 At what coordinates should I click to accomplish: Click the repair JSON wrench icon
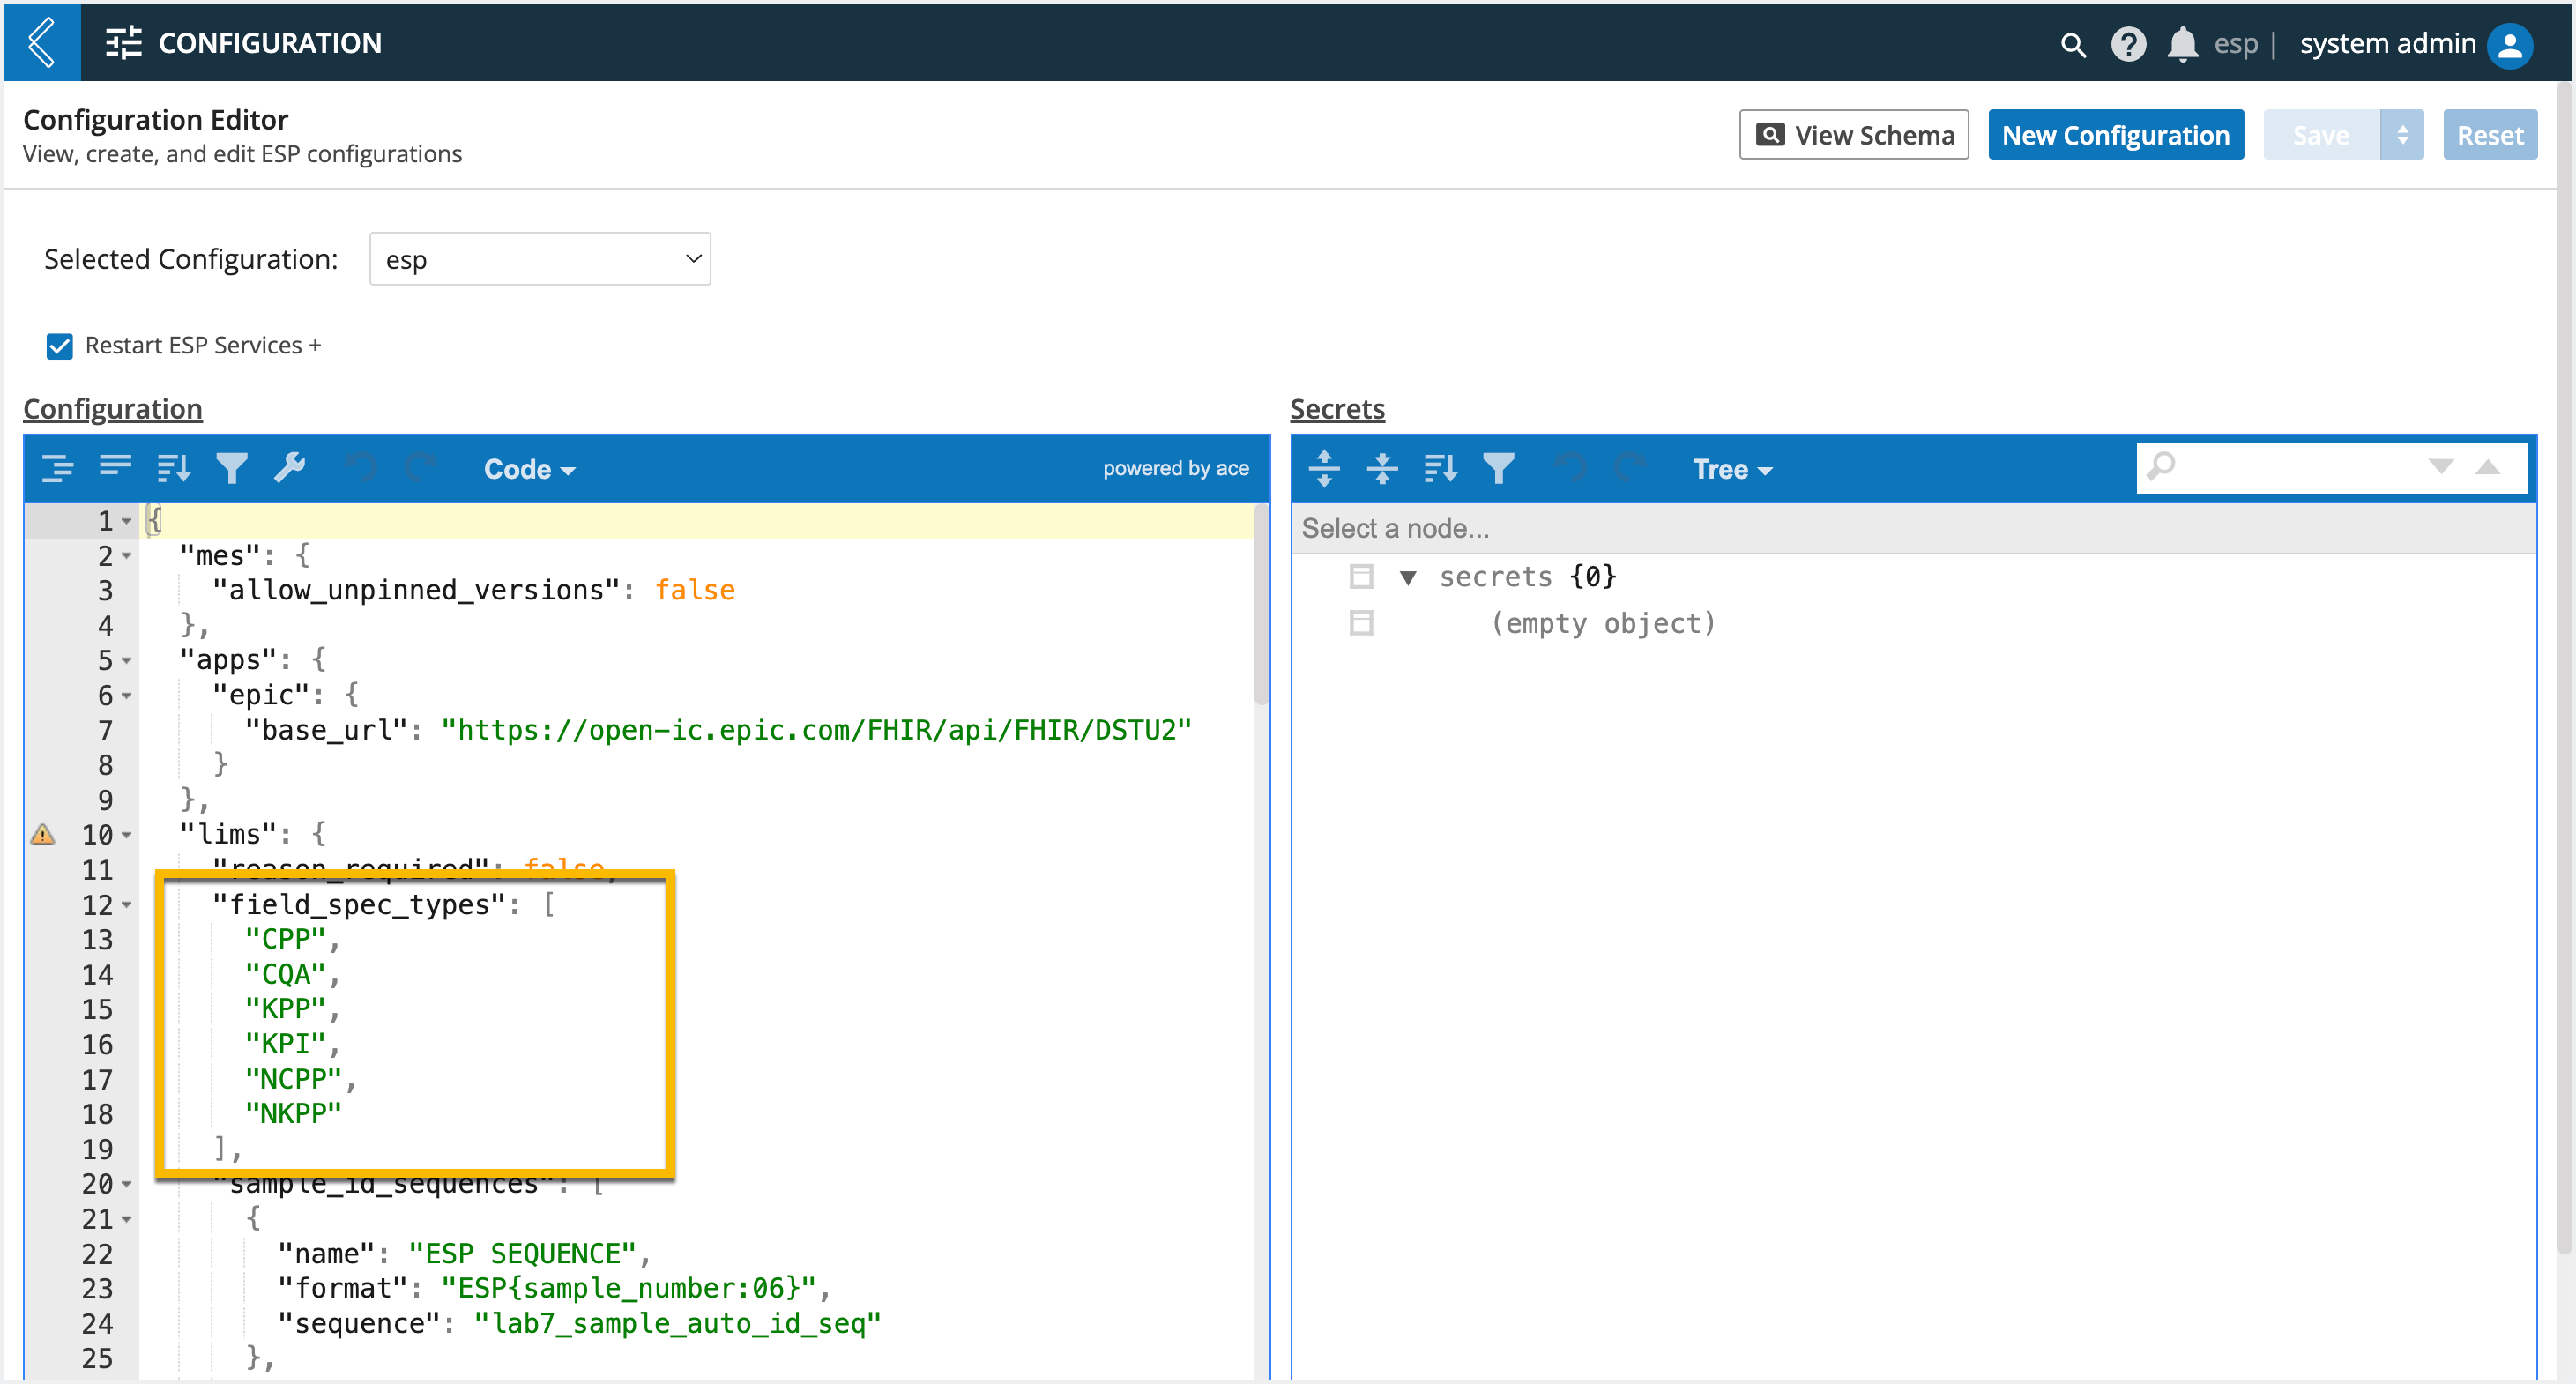[x=290, y=468]
